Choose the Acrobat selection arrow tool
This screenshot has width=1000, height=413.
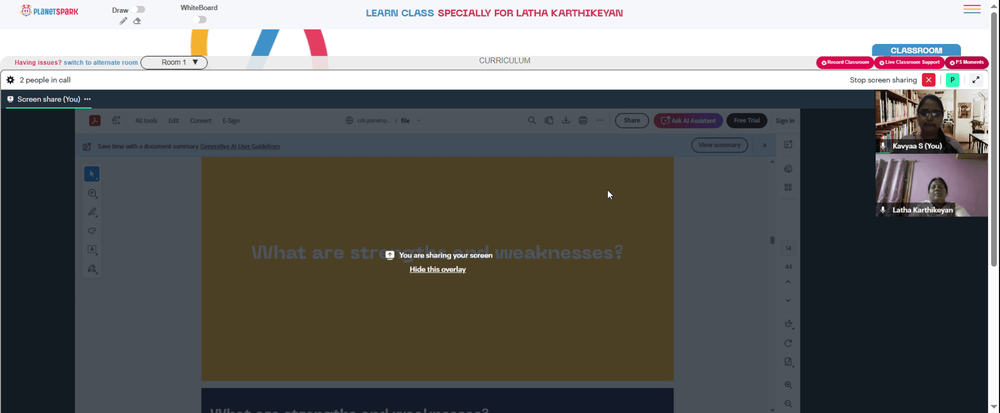pos(92,174)
